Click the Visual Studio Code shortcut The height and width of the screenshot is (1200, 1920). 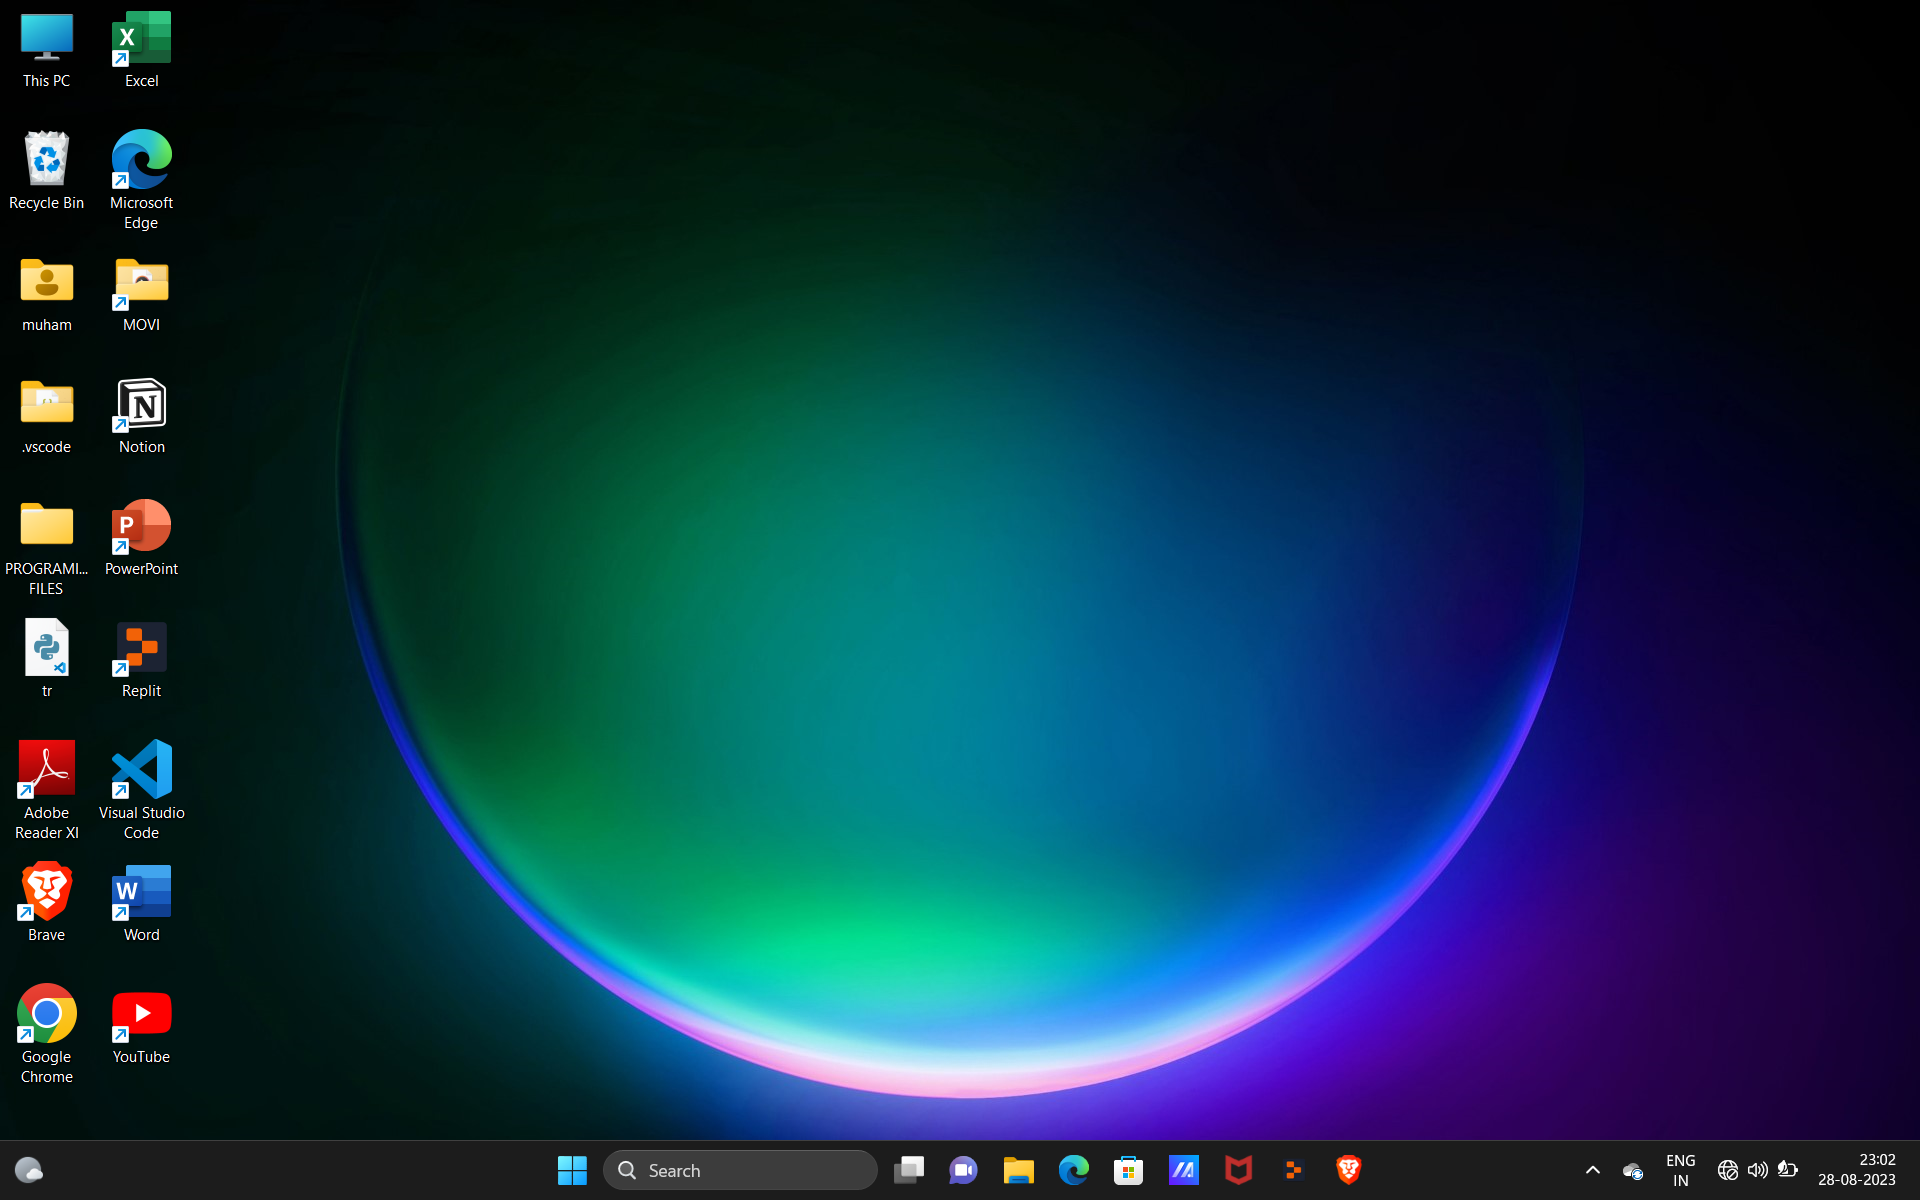tap(141, 771)
